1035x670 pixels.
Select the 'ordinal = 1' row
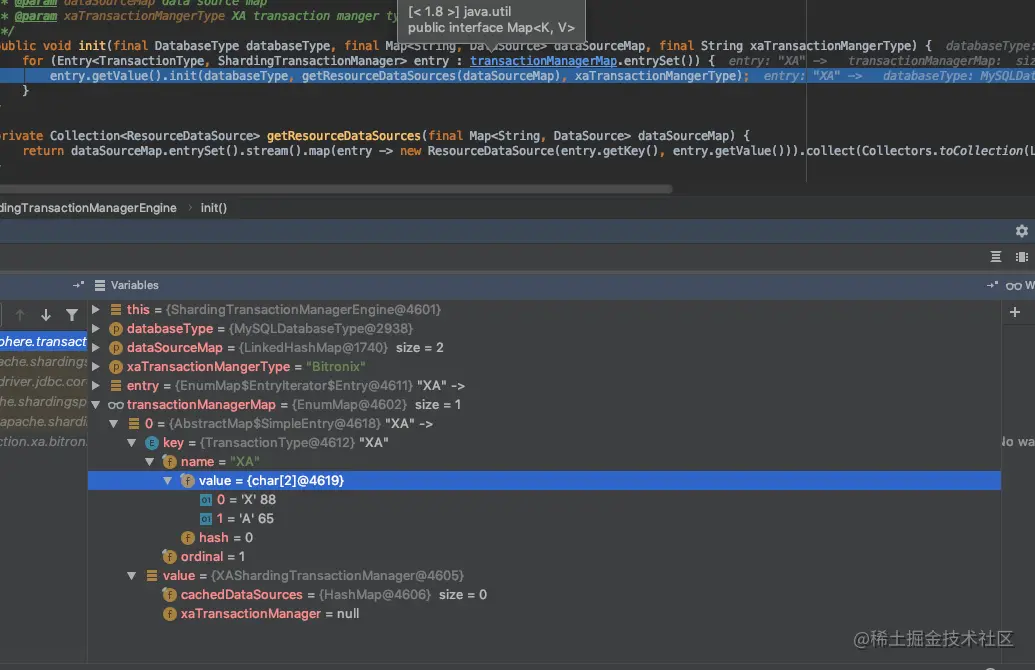click(544, 557)
